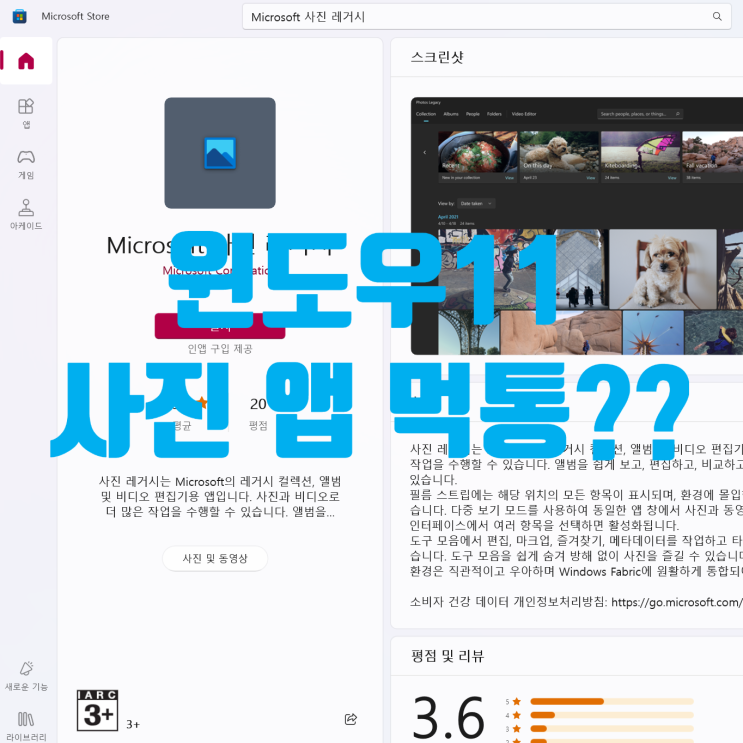Click the 3-star rating bar
Screen dimensions: 743x743
point(612,729)
